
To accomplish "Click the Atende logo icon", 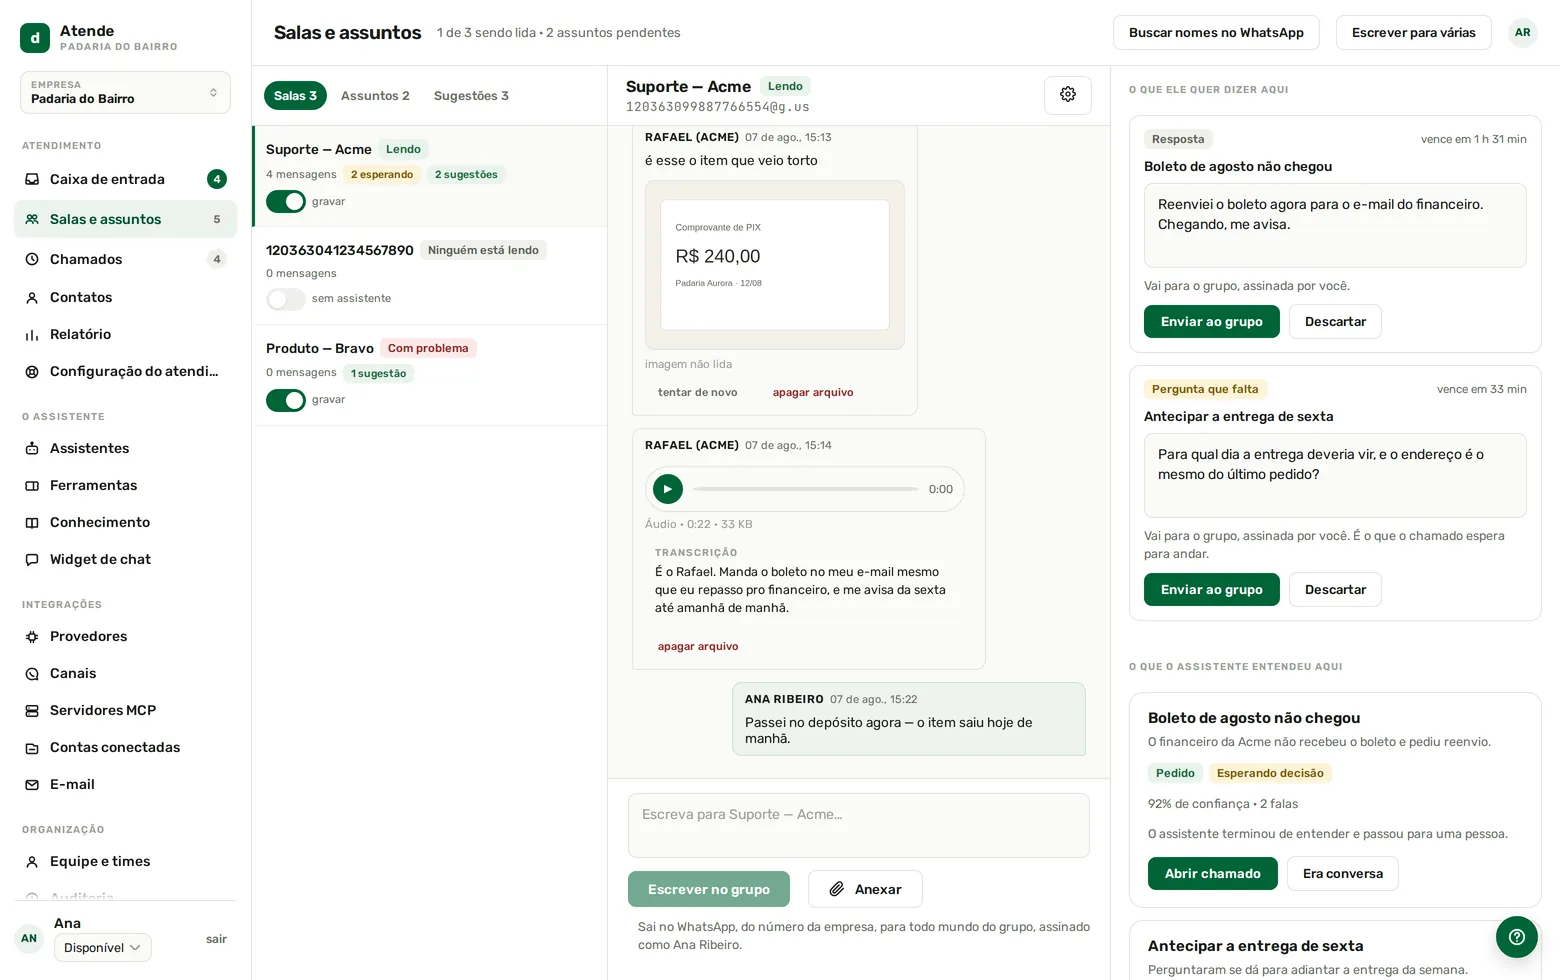I will click(x=35, y=38).
